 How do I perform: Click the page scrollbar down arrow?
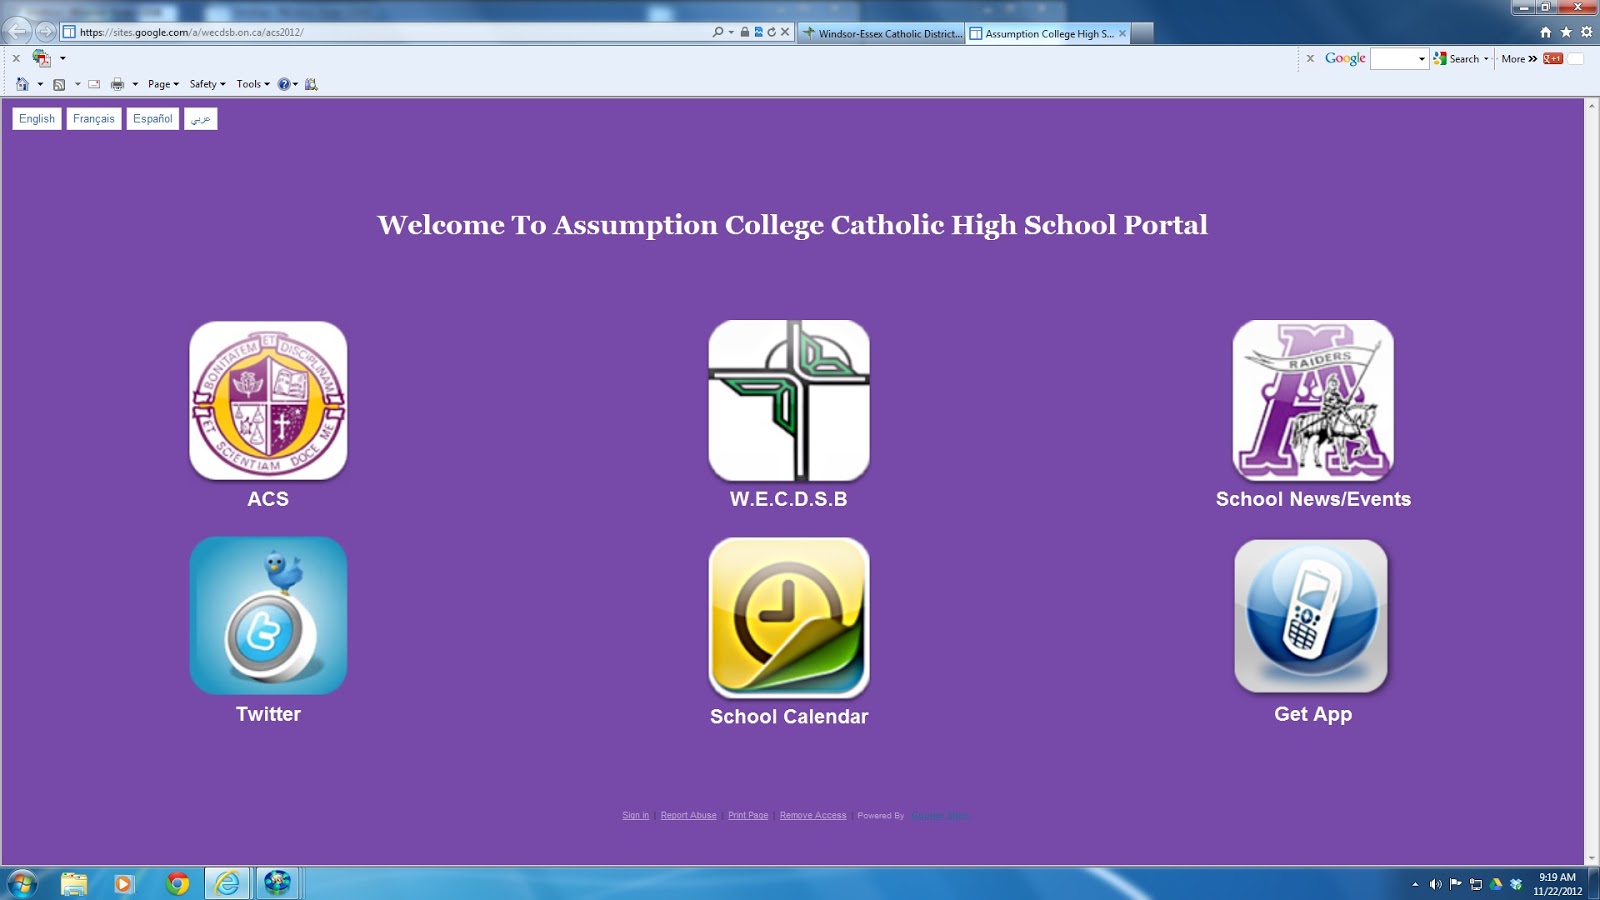click(x=1592, y=858)
